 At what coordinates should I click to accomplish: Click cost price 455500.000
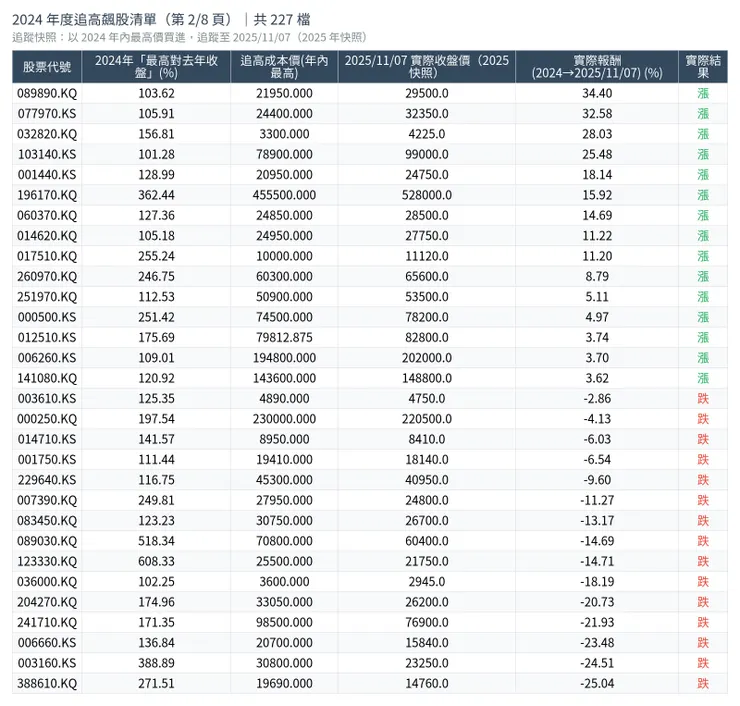(x=284, y=195)
